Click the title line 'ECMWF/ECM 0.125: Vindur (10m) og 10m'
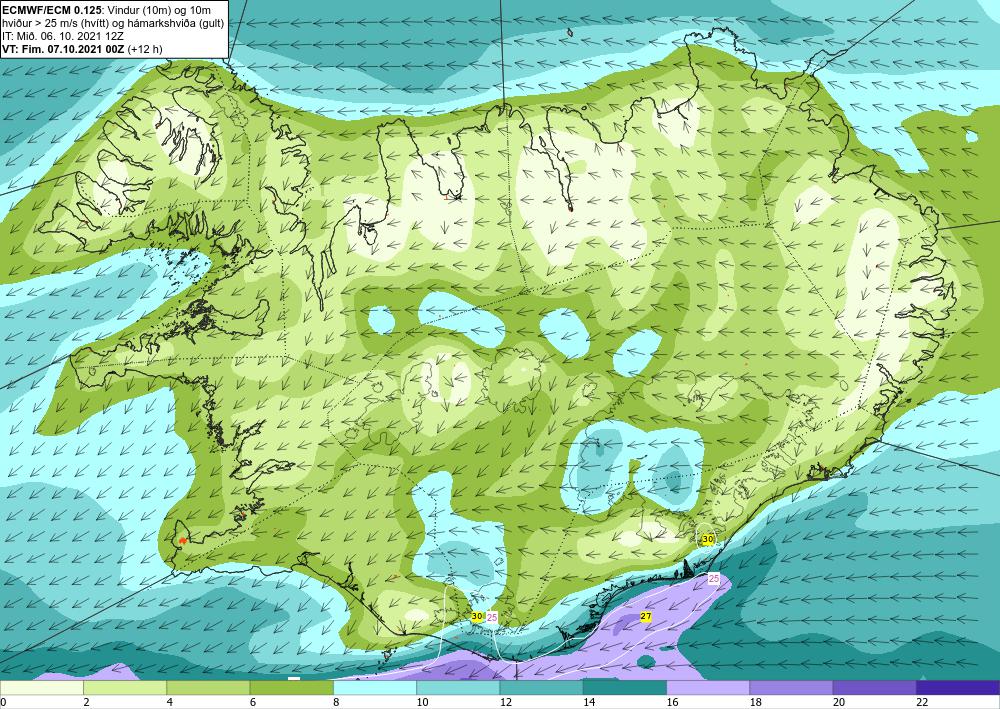 click(107, 10)
